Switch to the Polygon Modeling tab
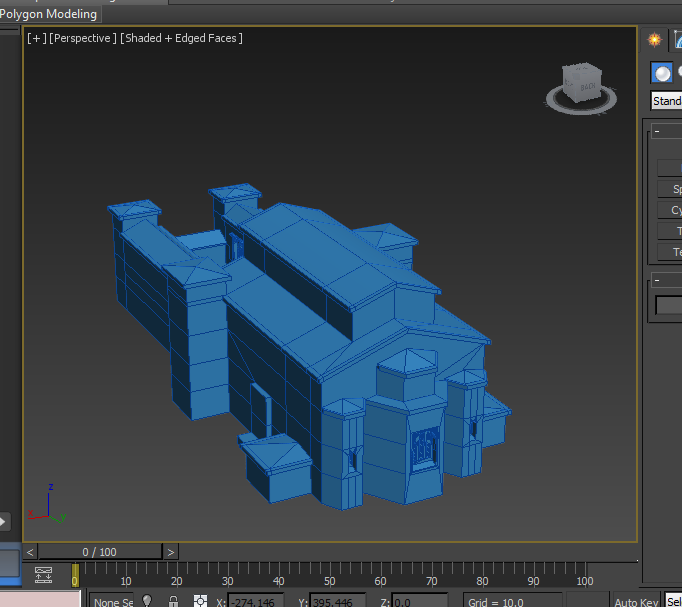The height and width of the screenshot is (607, 682). point(50,14)
